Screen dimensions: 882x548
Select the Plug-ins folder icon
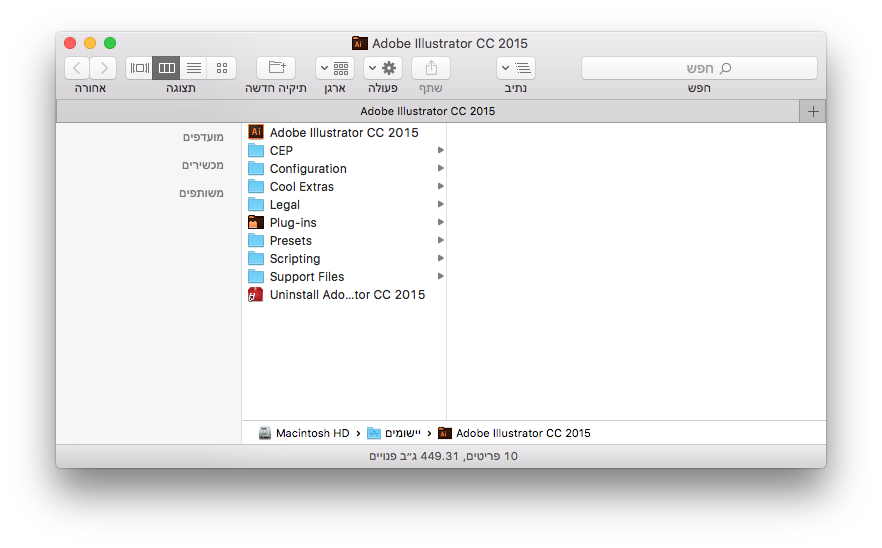coord(256,222)
